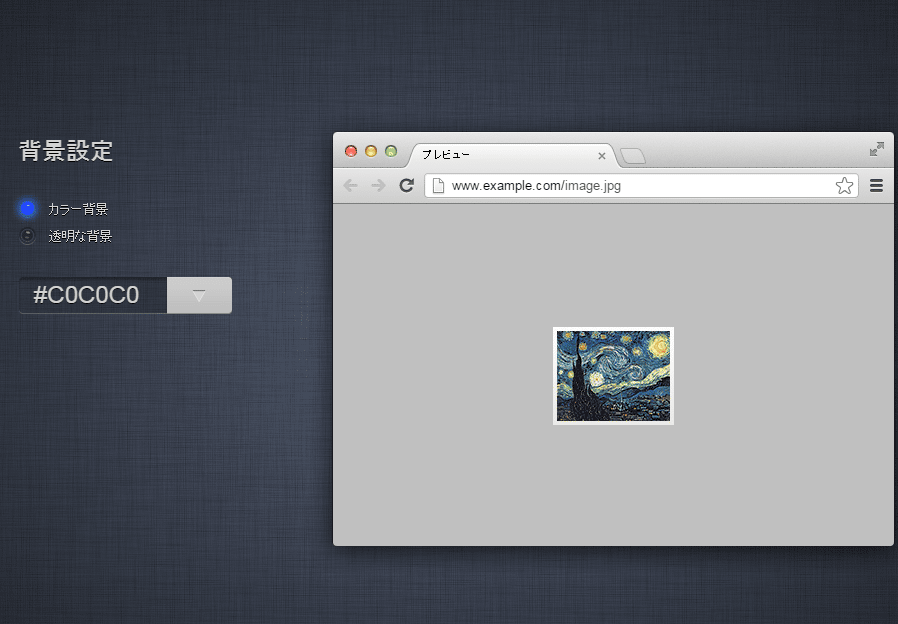Screen dimensions: 898x624
Task: Open the color picker dropdown arrow
Action: [199, 295]
